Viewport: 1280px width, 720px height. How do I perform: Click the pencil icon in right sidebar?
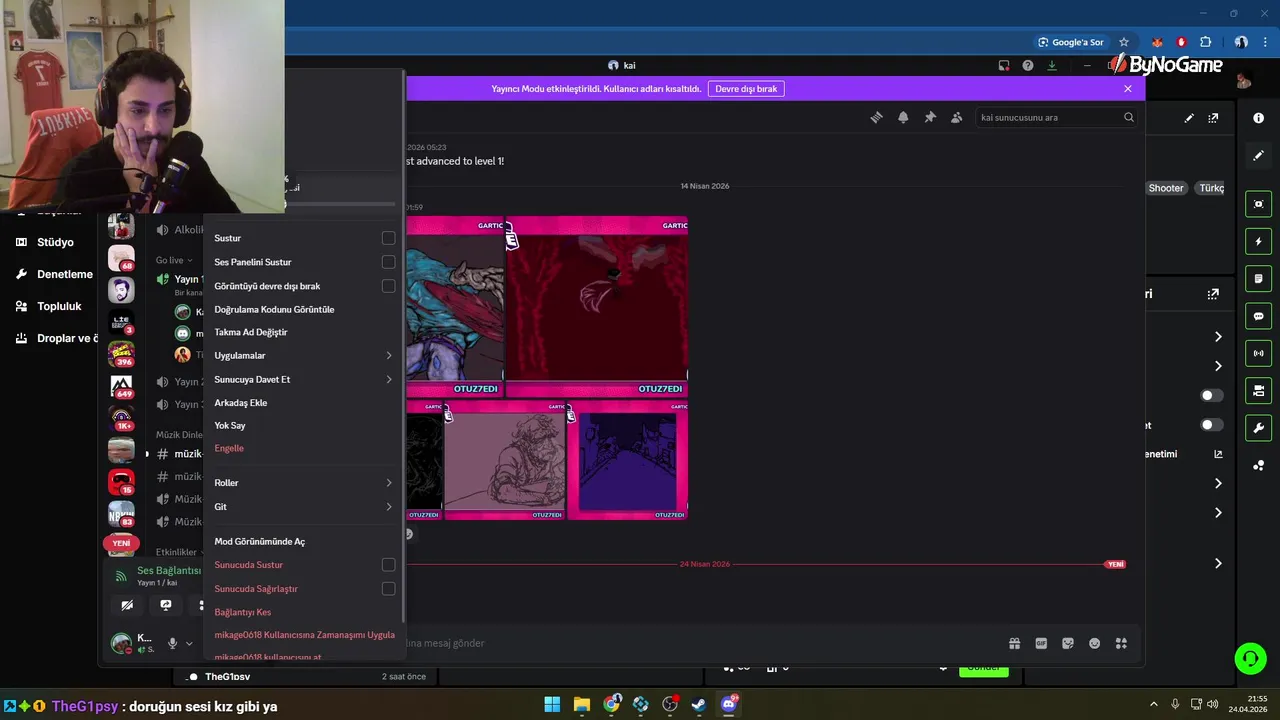point(1258,155)
